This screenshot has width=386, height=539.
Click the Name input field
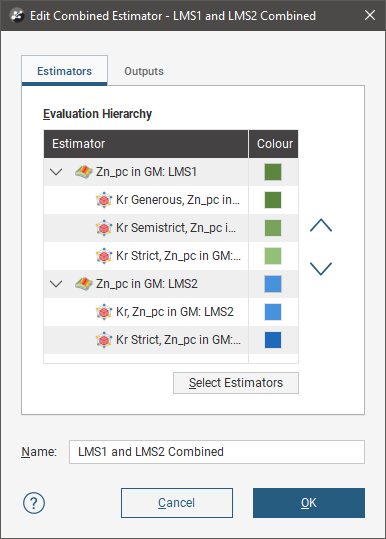click(217, 452)
